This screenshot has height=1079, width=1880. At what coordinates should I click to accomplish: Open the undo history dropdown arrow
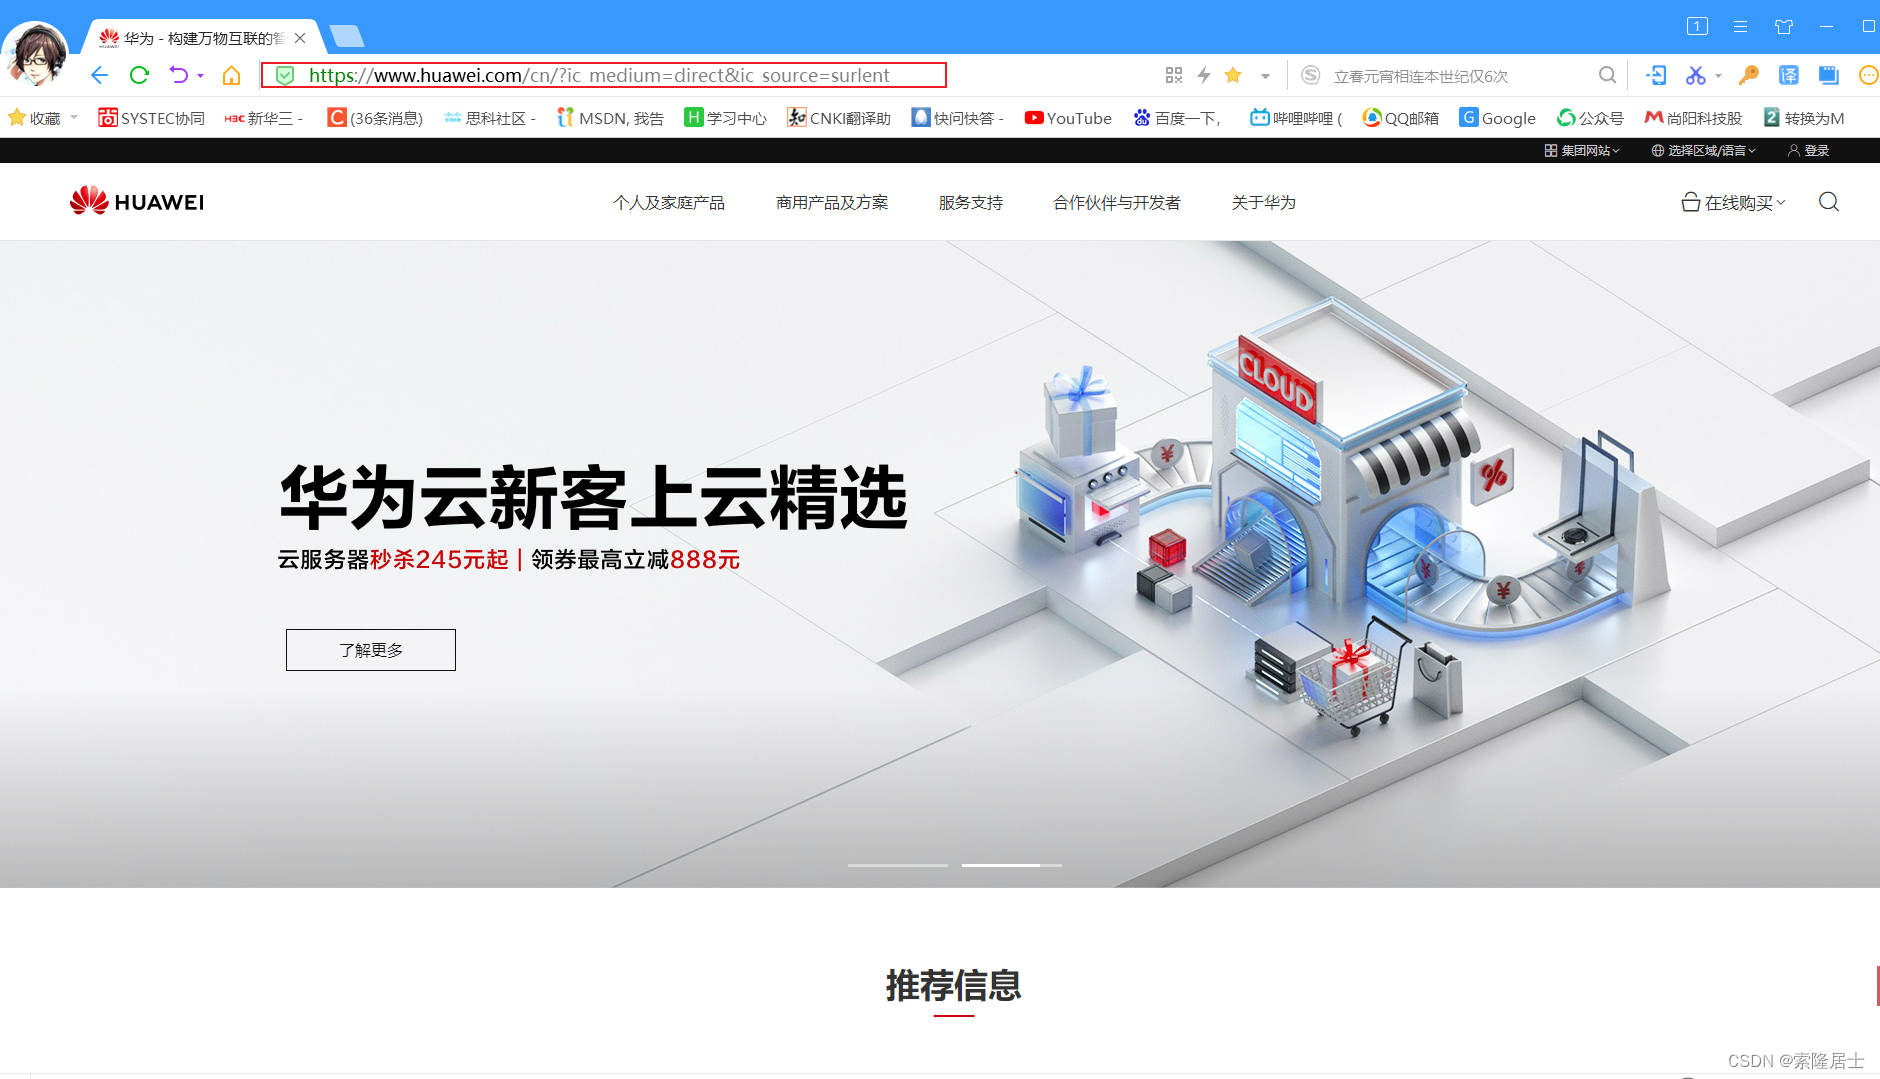200,76
